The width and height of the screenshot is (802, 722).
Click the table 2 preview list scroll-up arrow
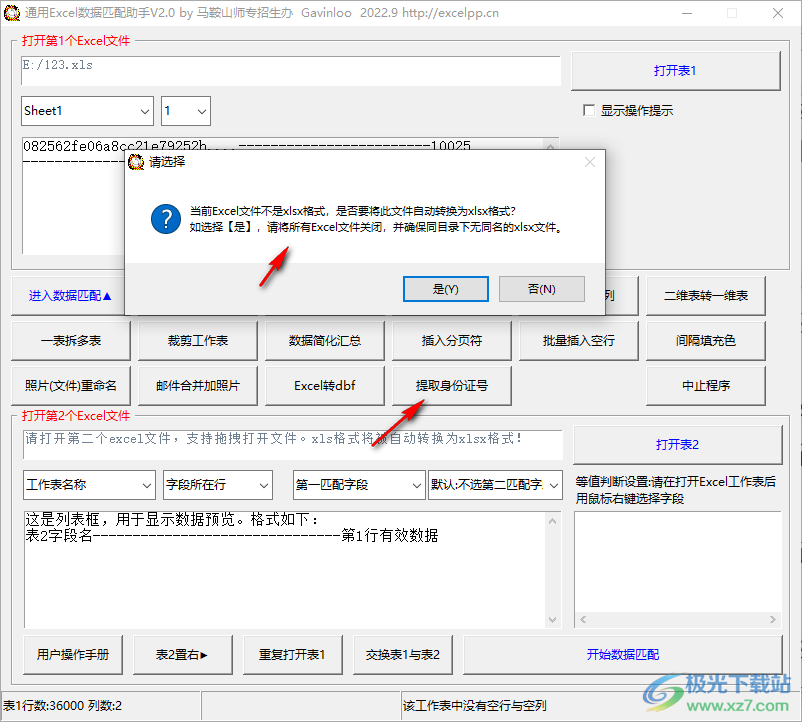[x=552, y=521]
